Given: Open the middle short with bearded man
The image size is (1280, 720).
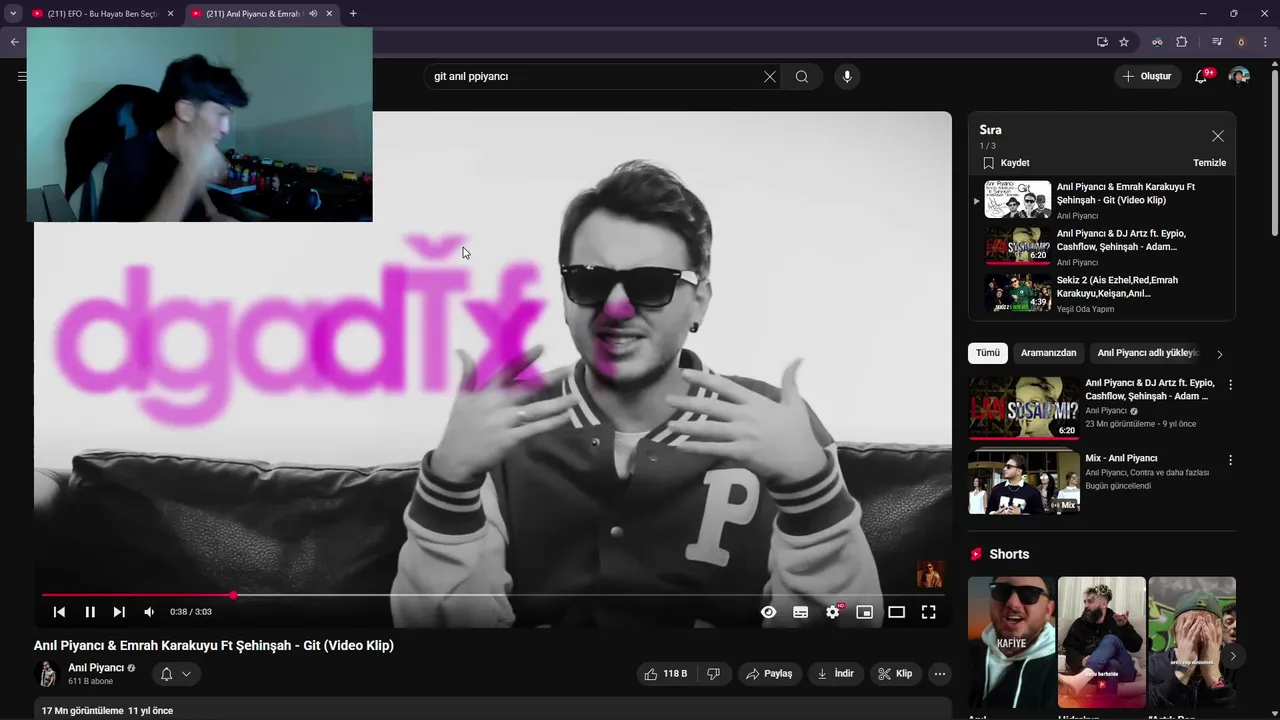Looking at the screenshot, I should tap(1102, 642).
